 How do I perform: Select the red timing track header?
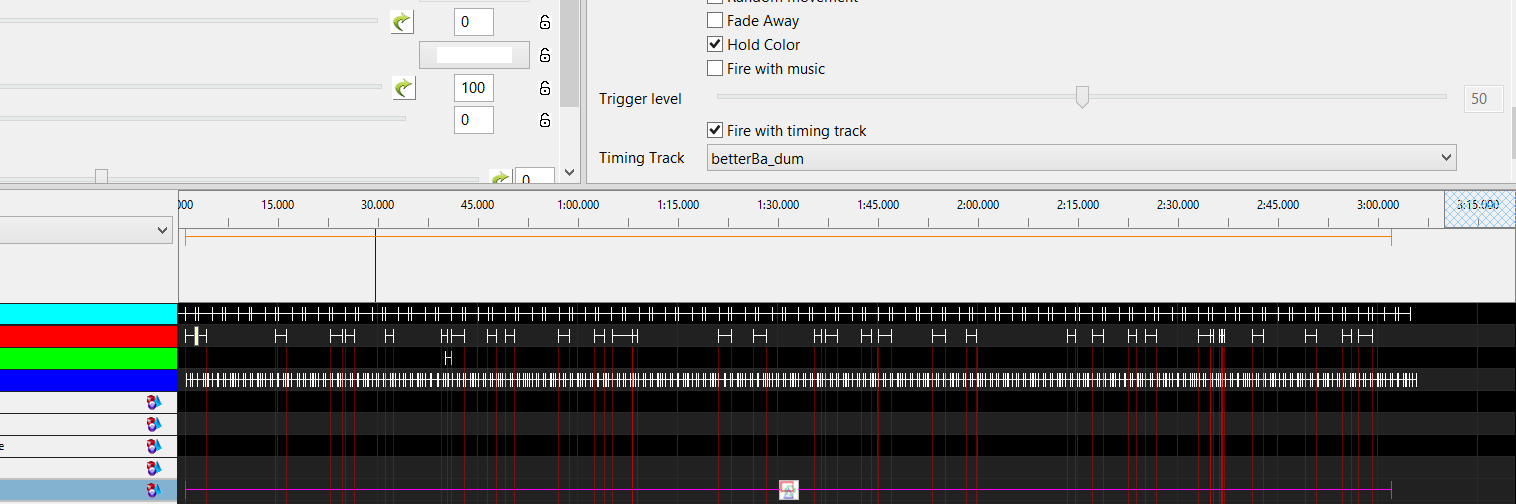(89, 336)
